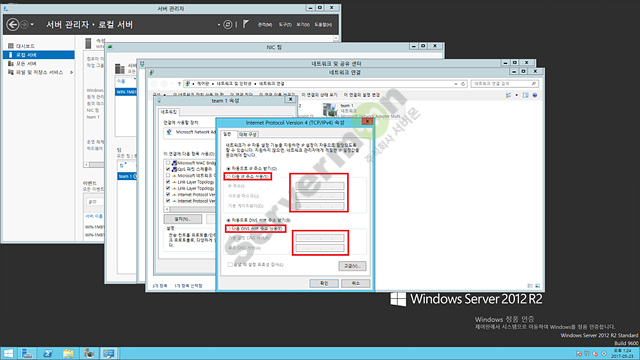
Task: Select team 1 row in NIC 팀 window
Action: click(x=127, y=176)
